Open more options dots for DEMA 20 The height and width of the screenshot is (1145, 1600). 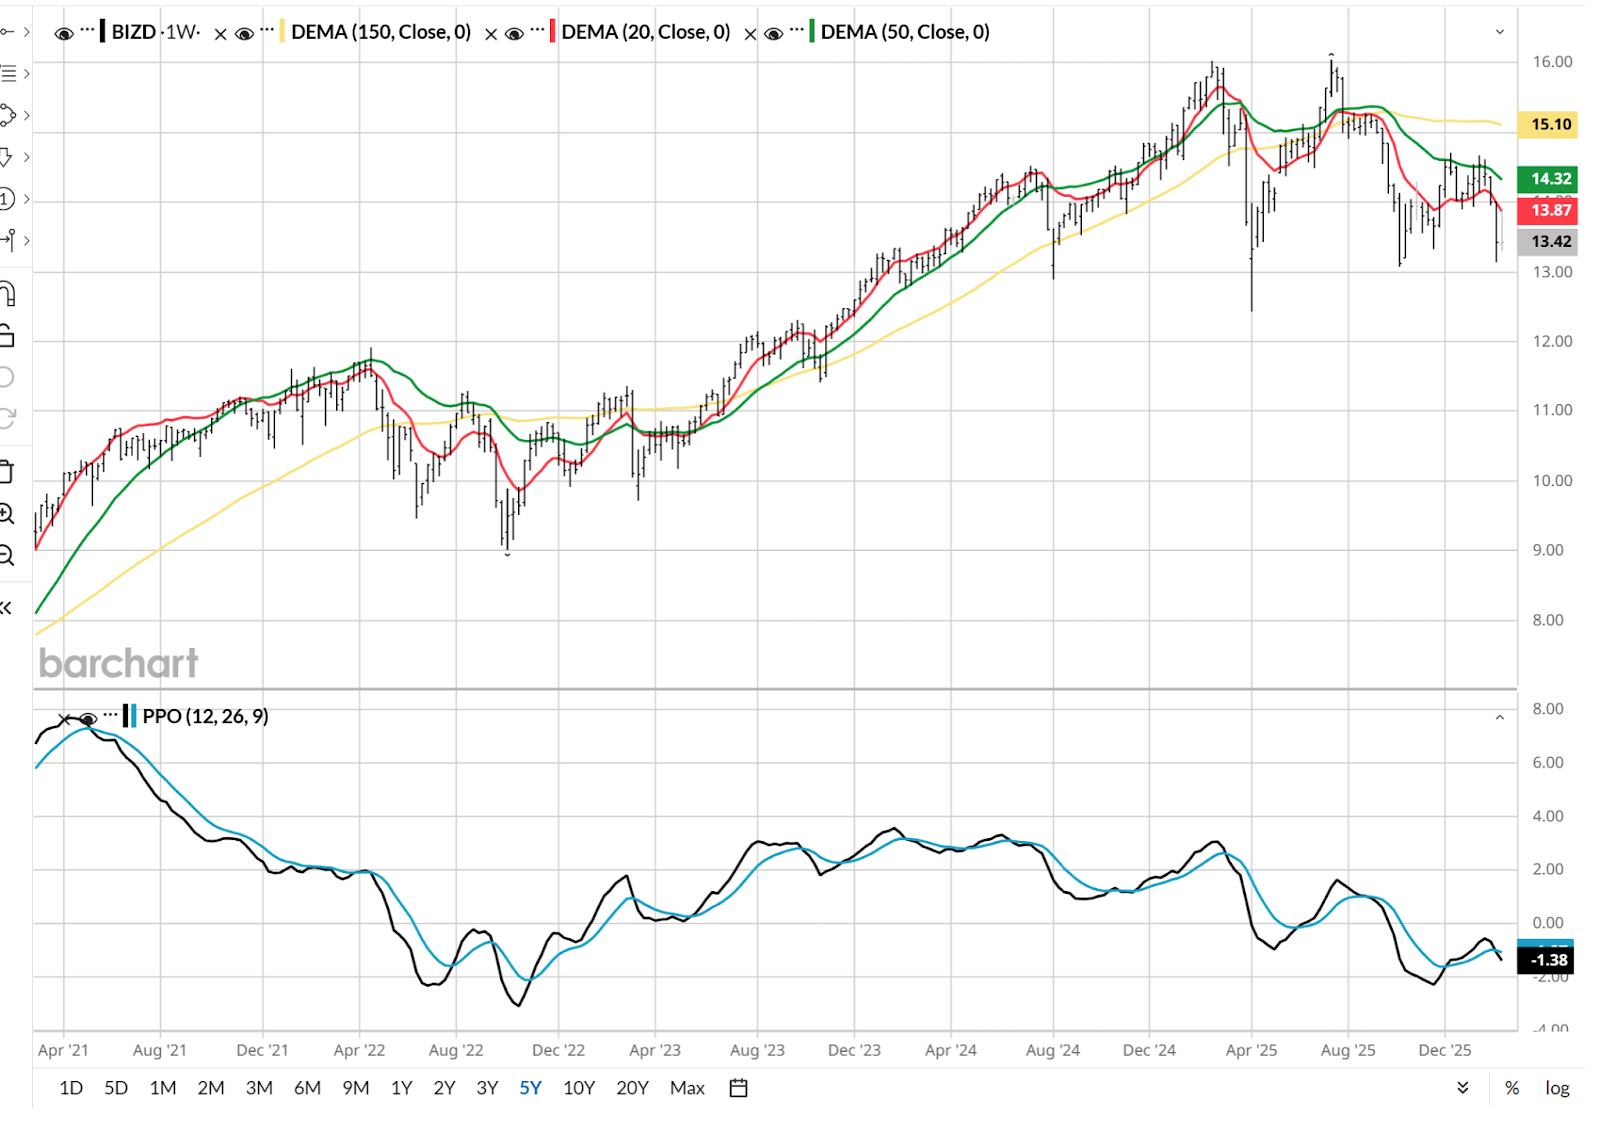coord(538,30)
